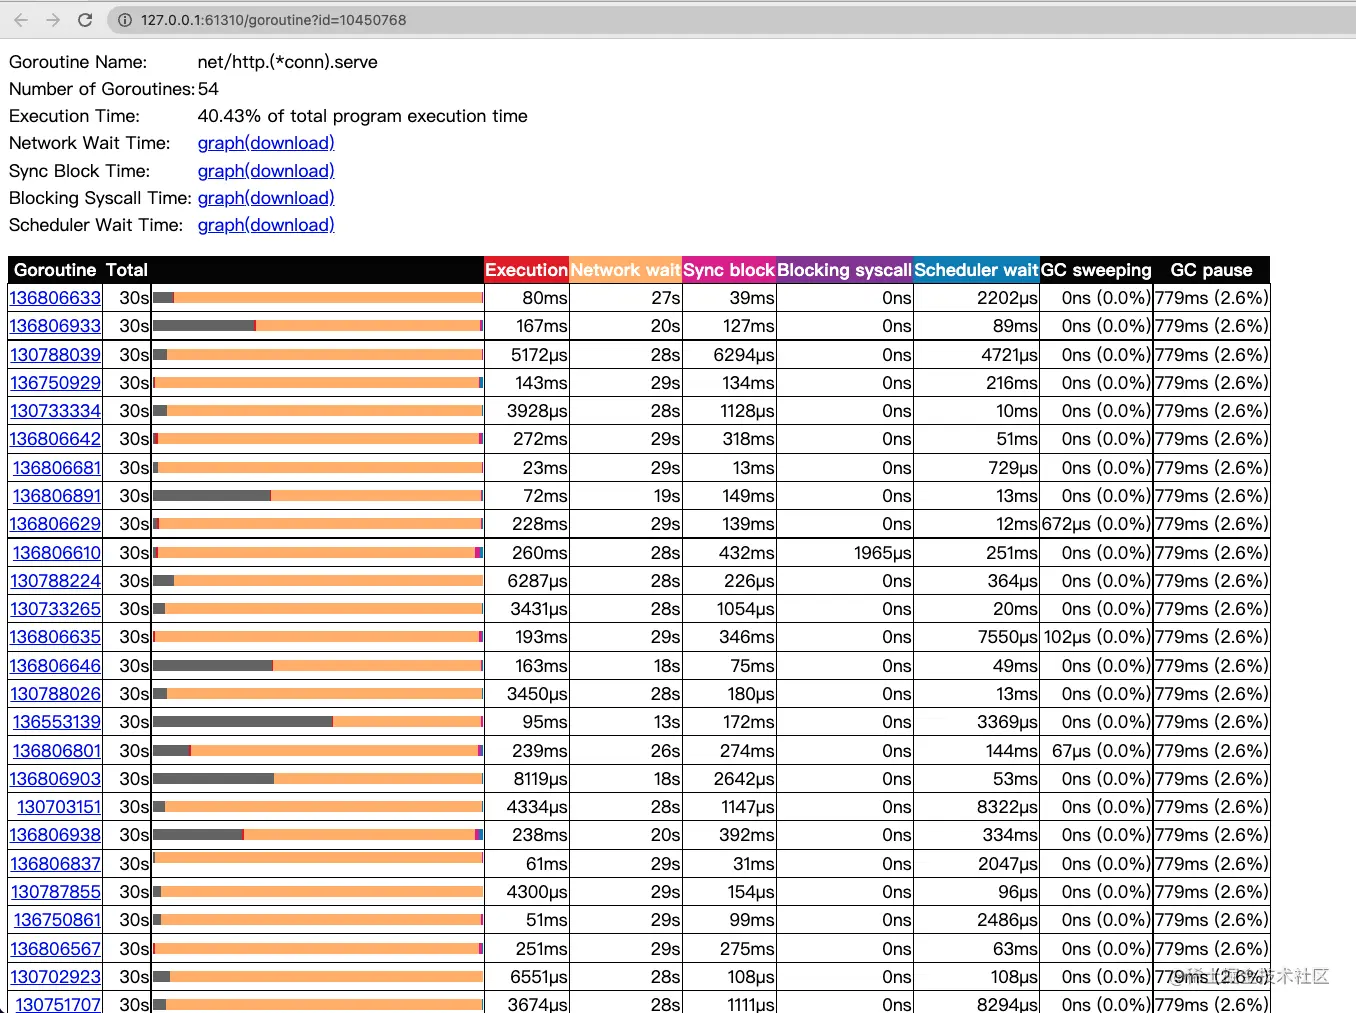Open goroutine 136806933 link
This screenshot has width=1356, height=1013.
[55, 326]
